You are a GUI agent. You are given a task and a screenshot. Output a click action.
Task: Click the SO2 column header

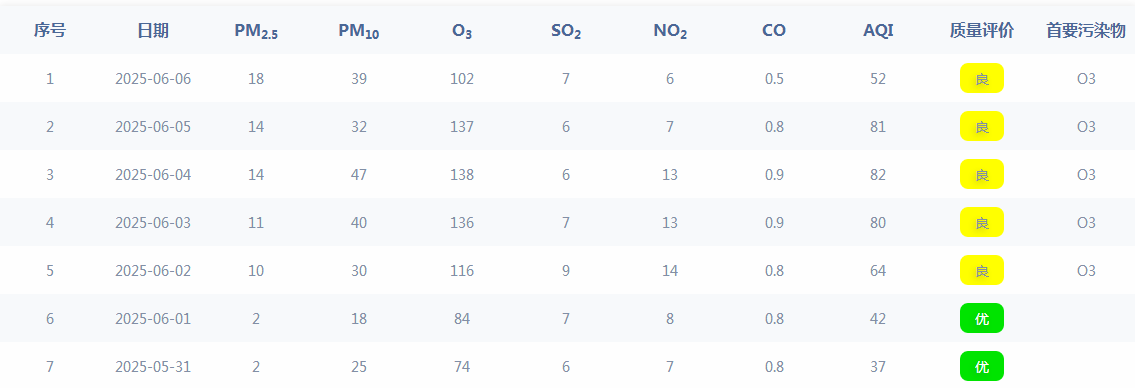pos(565,31)
